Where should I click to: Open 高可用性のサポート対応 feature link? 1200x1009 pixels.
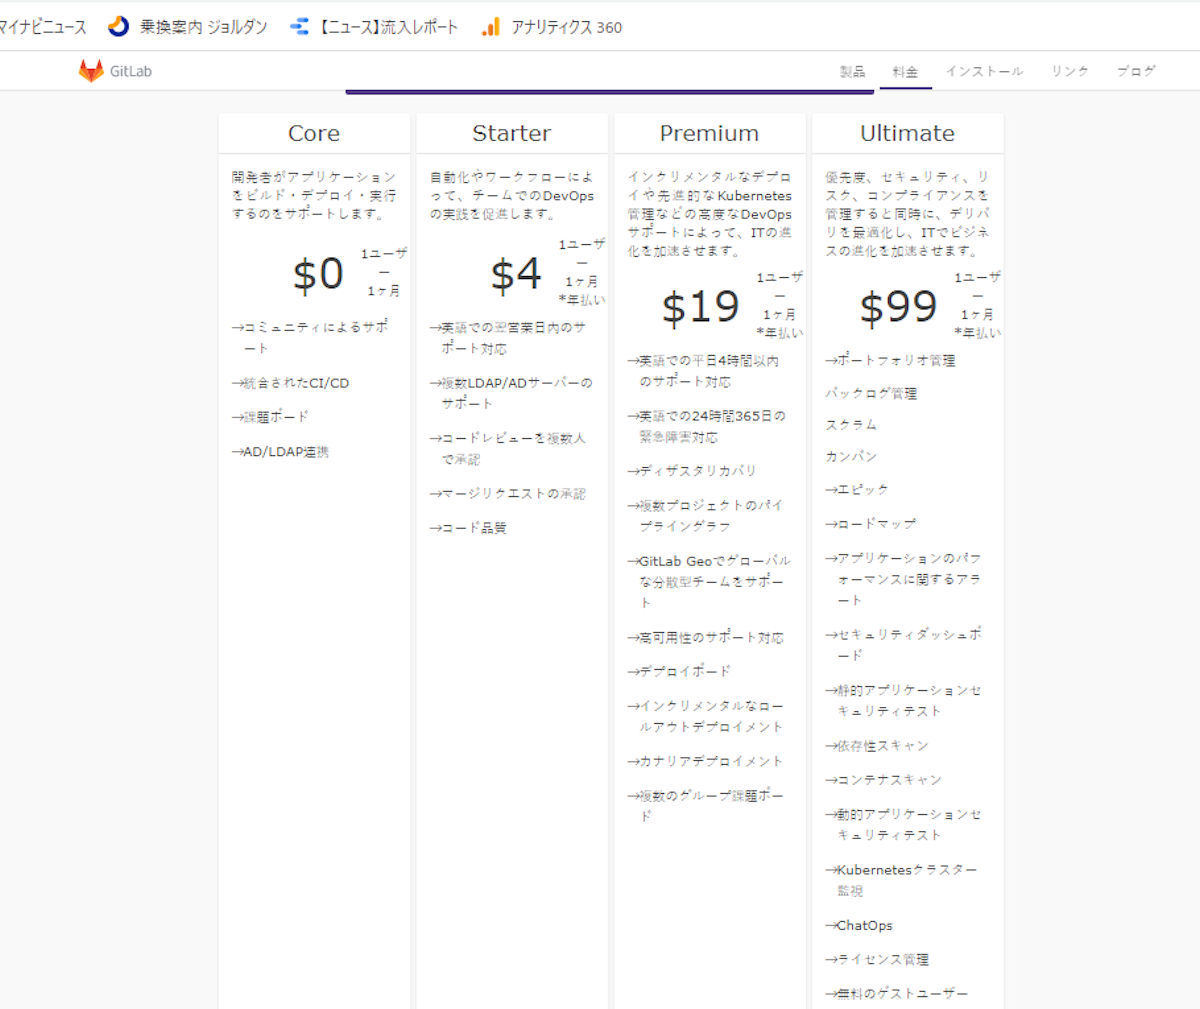click(x=705, y=637)
